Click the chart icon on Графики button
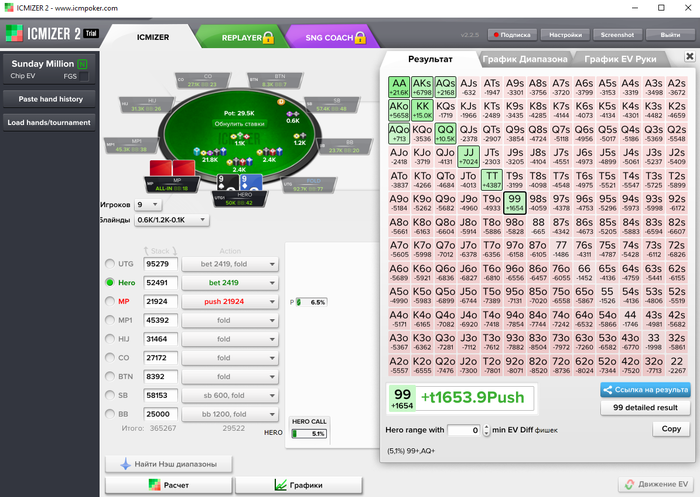 click(x=280, y=485)
